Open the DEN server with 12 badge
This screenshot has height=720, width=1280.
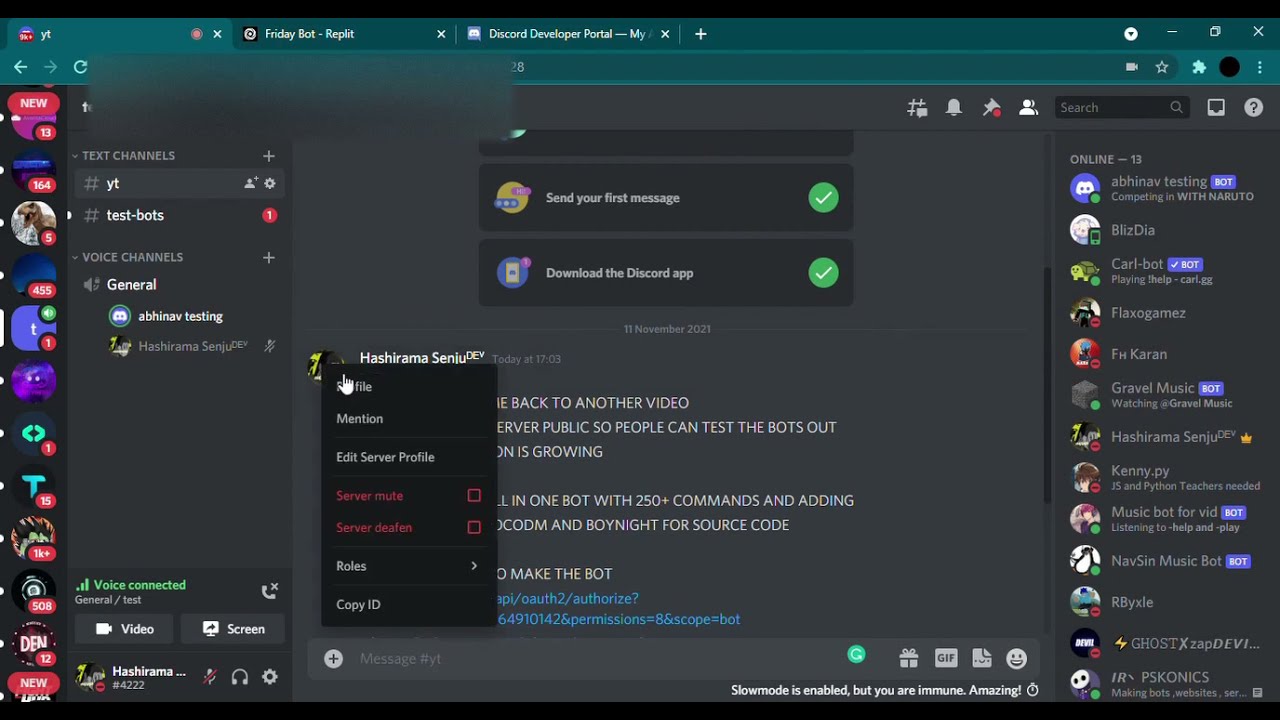pos(33,643)
